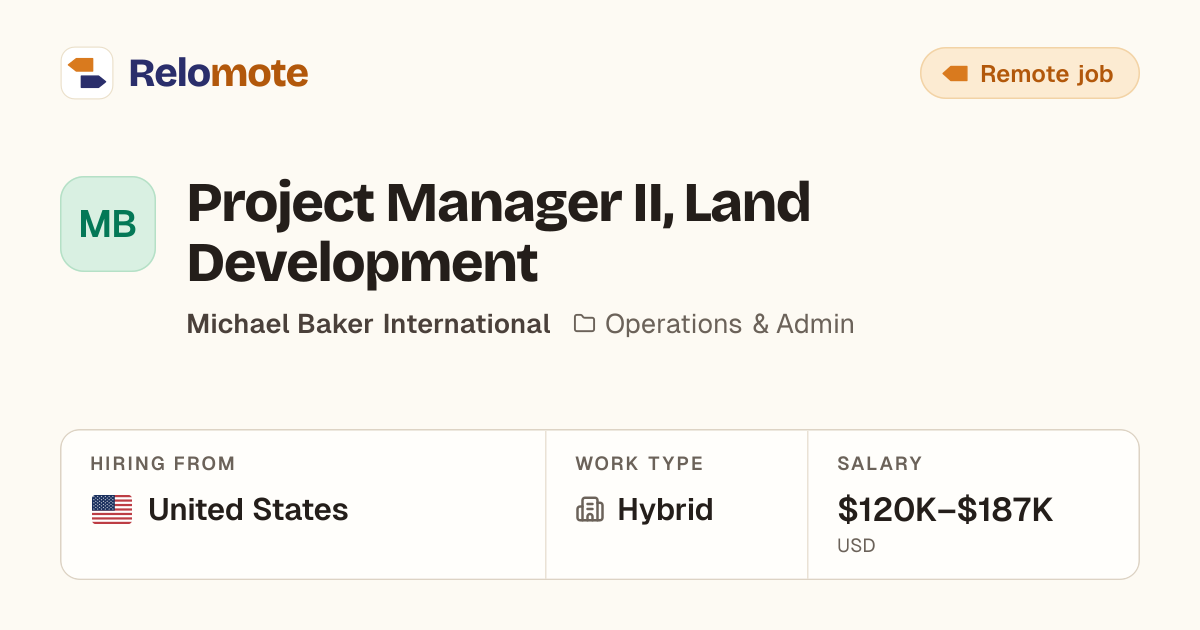Select the $120K–$187K salary value

pos(945,510)
